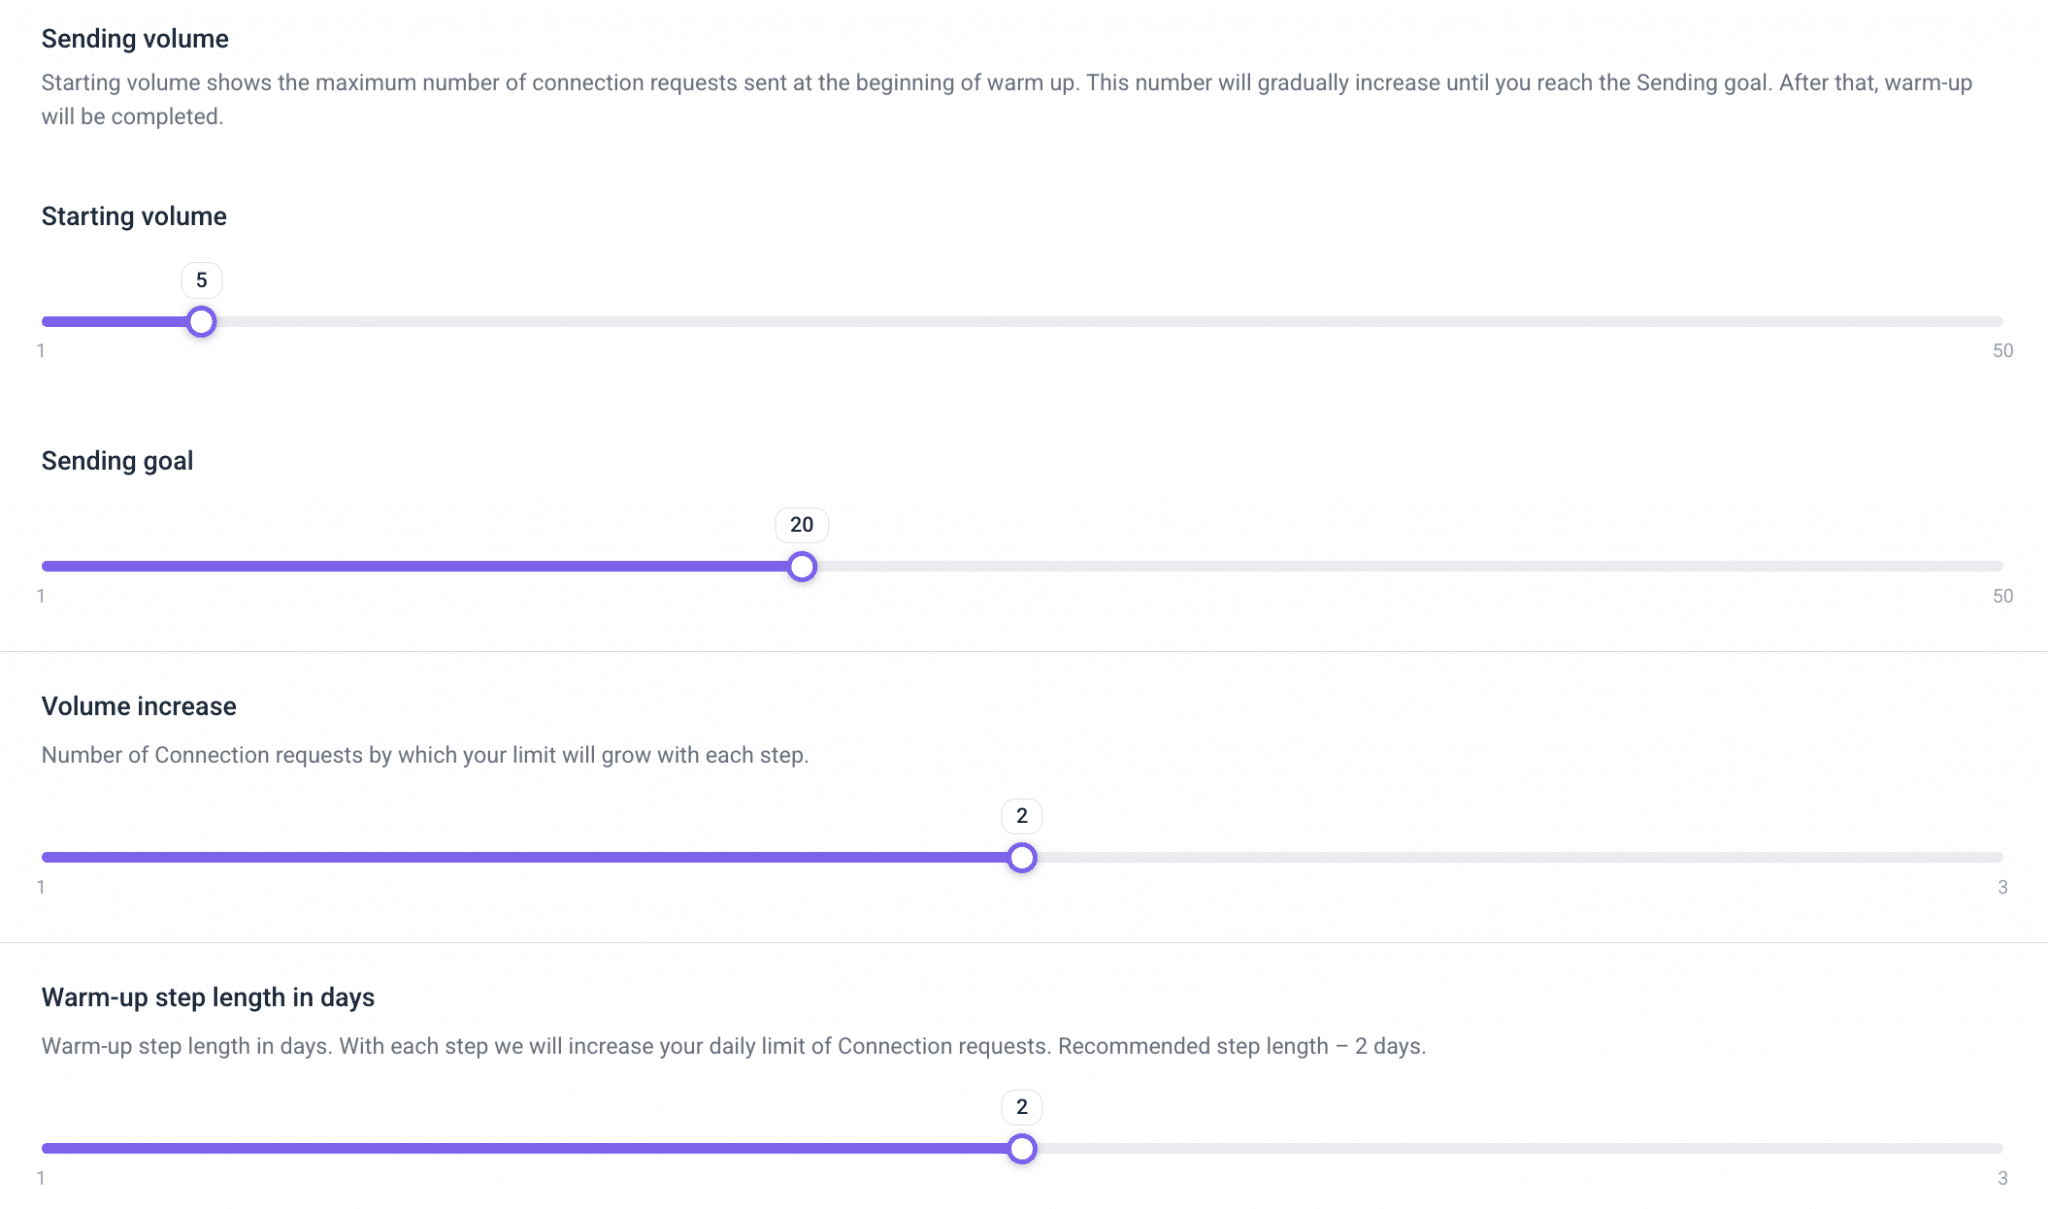This screenshot has width=2048, height=1209.
Task: Click the Volume increase value badge showing 2
Action: (x=1021, y=815)
